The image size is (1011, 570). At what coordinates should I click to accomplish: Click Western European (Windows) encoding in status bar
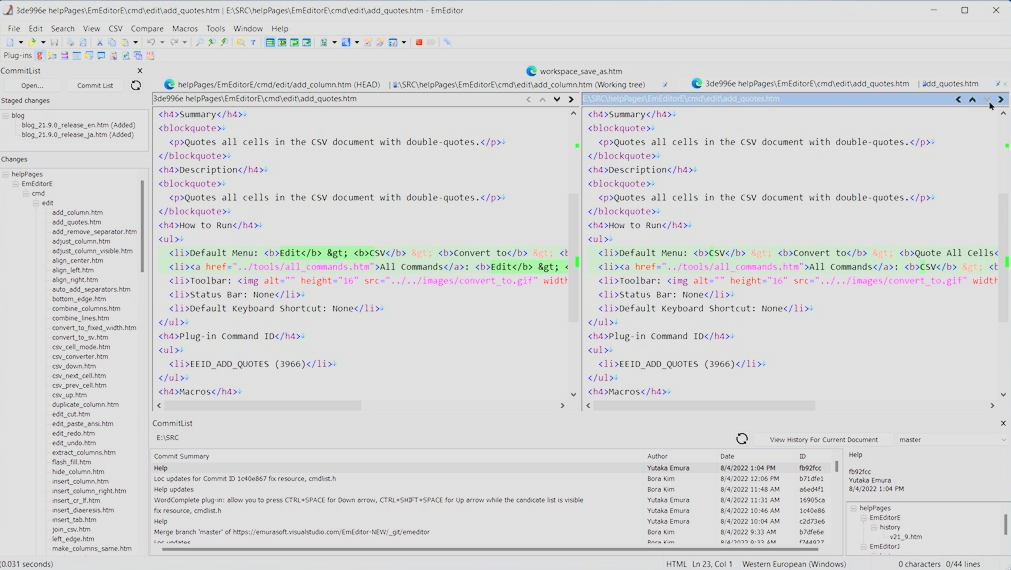(x=793, y=564)
